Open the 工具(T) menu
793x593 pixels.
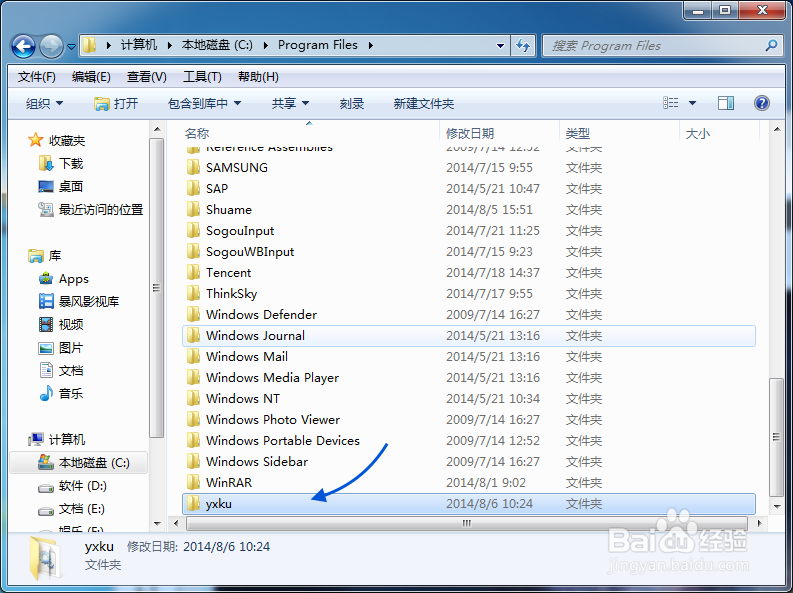point(202,77)
